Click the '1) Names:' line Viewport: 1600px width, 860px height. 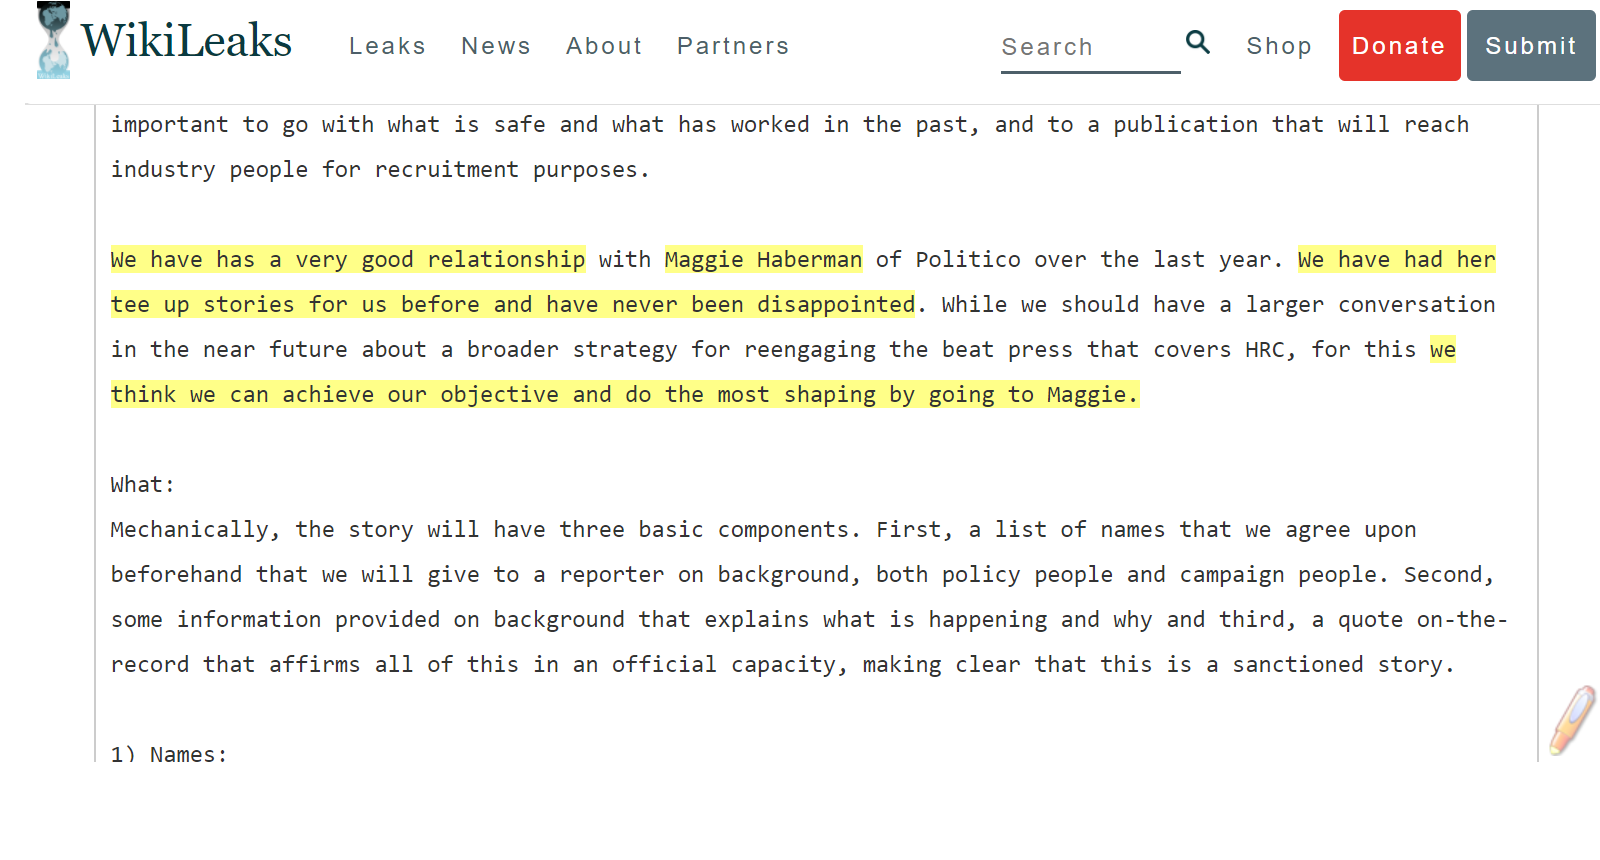click(169, 754)
